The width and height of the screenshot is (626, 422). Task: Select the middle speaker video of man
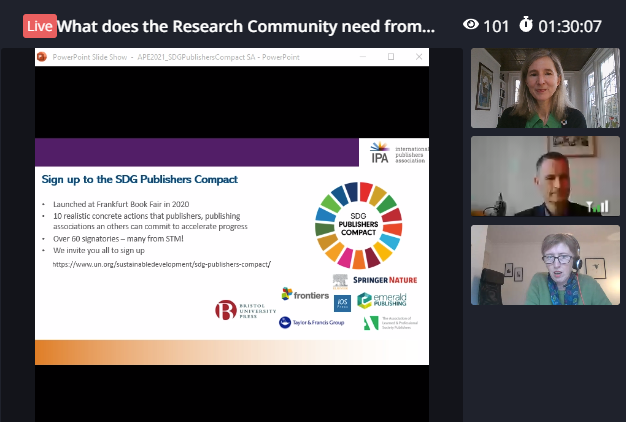pos(545,176)
